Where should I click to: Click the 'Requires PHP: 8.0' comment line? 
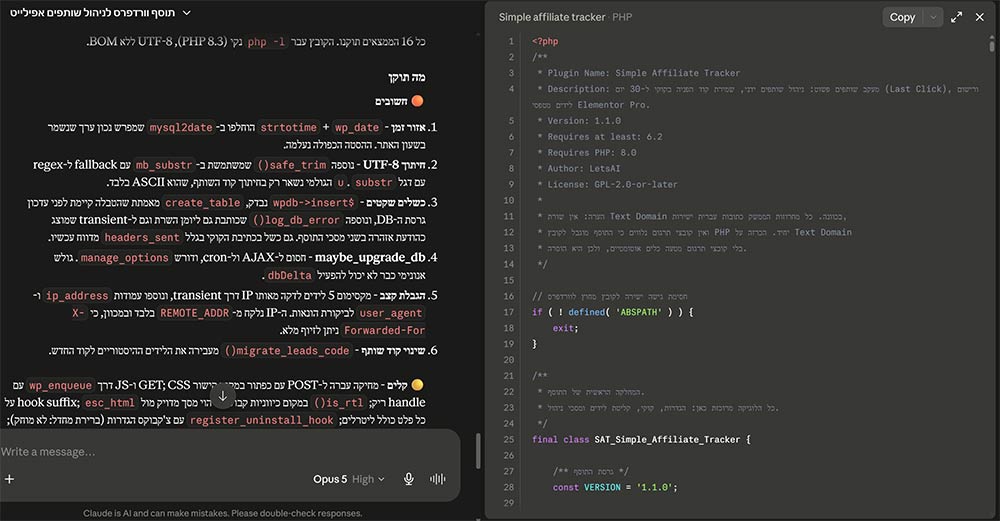591,152
